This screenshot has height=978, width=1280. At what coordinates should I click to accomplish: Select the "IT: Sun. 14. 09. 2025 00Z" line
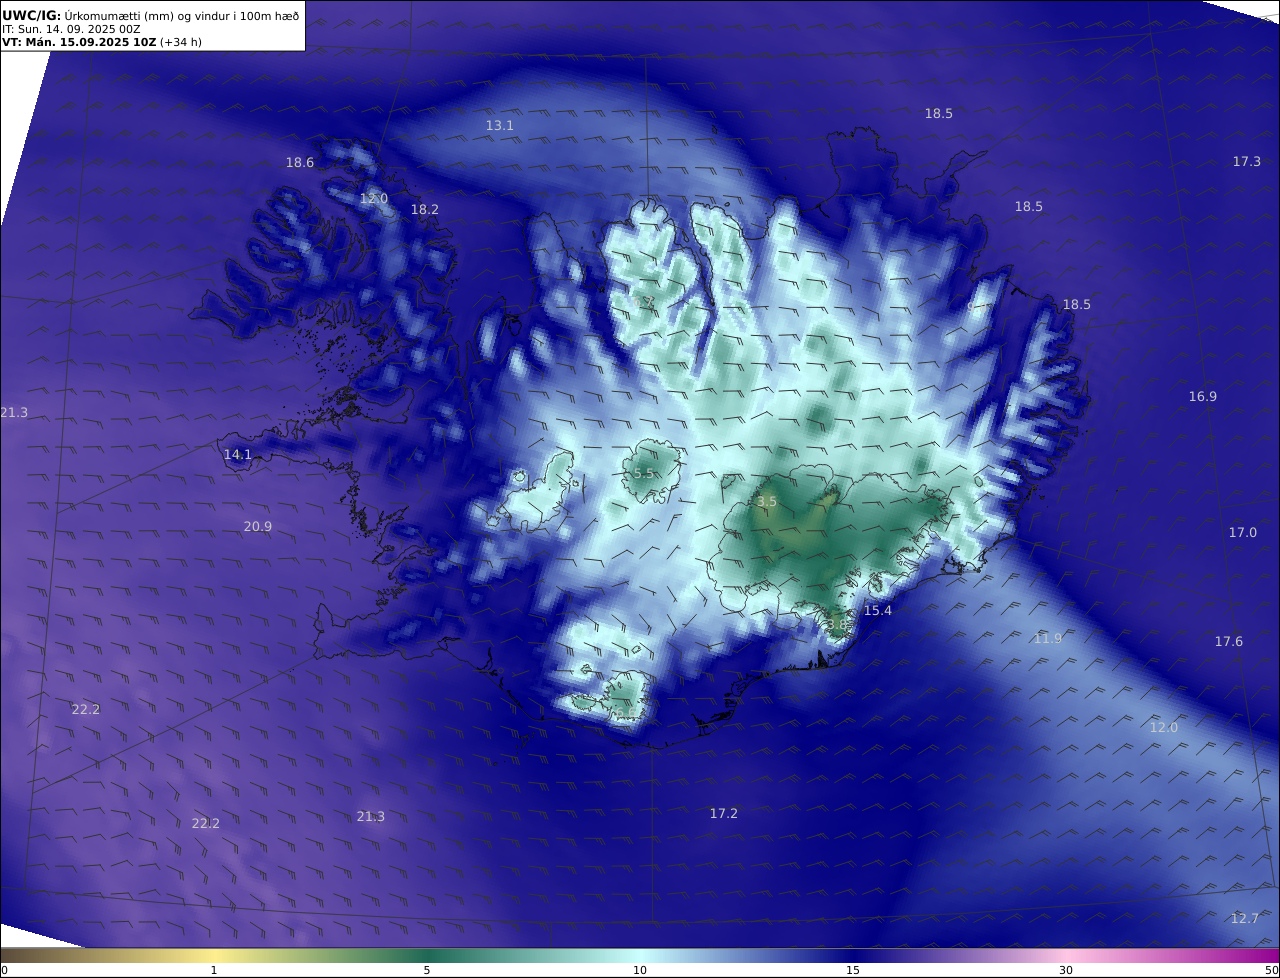[71, 29]
